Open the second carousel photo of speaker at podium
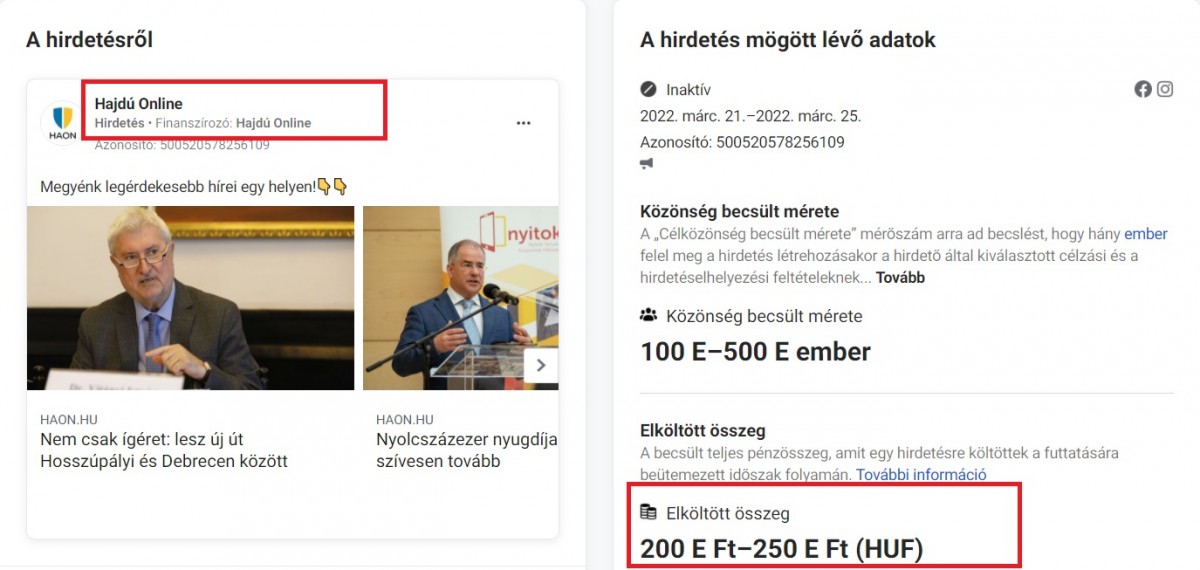 460,298
